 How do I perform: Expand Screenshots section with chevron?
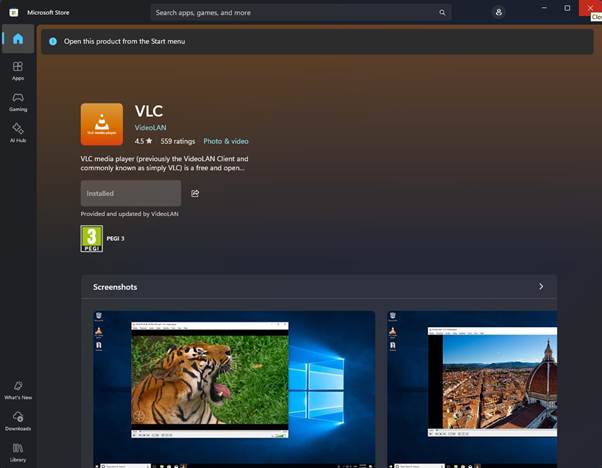pos(541,286)
